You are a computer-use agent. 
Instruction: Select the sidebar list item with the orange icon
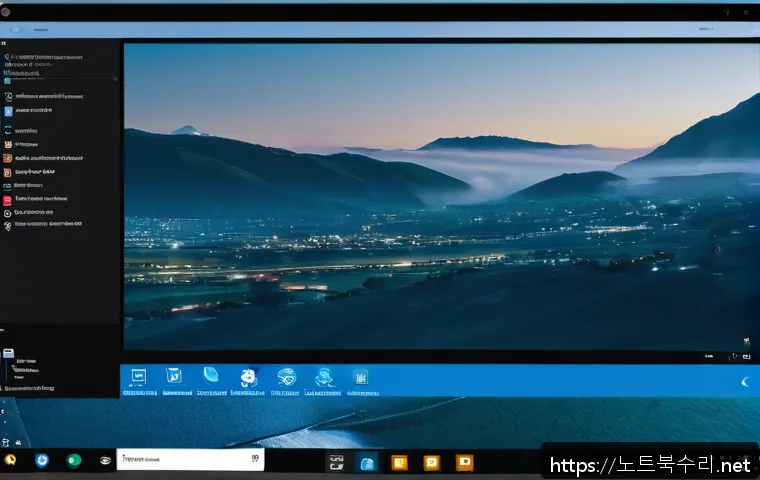8,158
